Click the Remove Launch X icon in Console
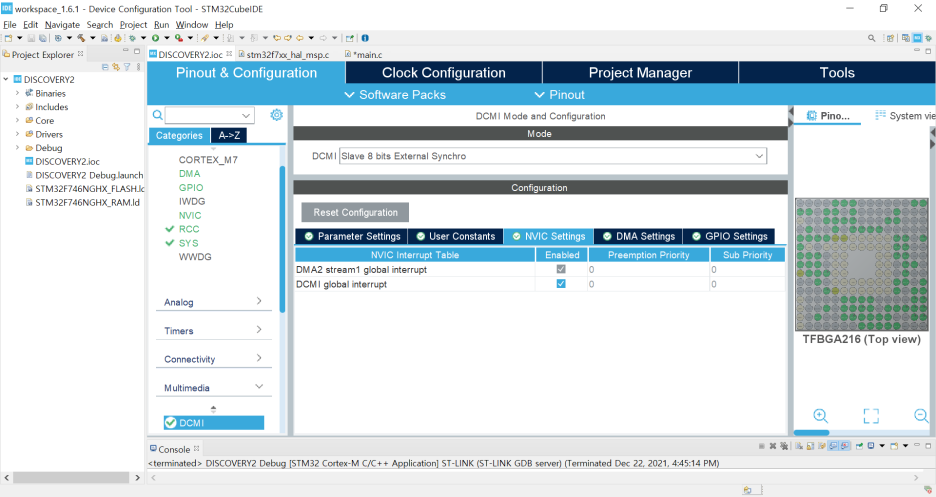This screenshot has height=497, width=936. pyautogui.click(x=772, y=446)
